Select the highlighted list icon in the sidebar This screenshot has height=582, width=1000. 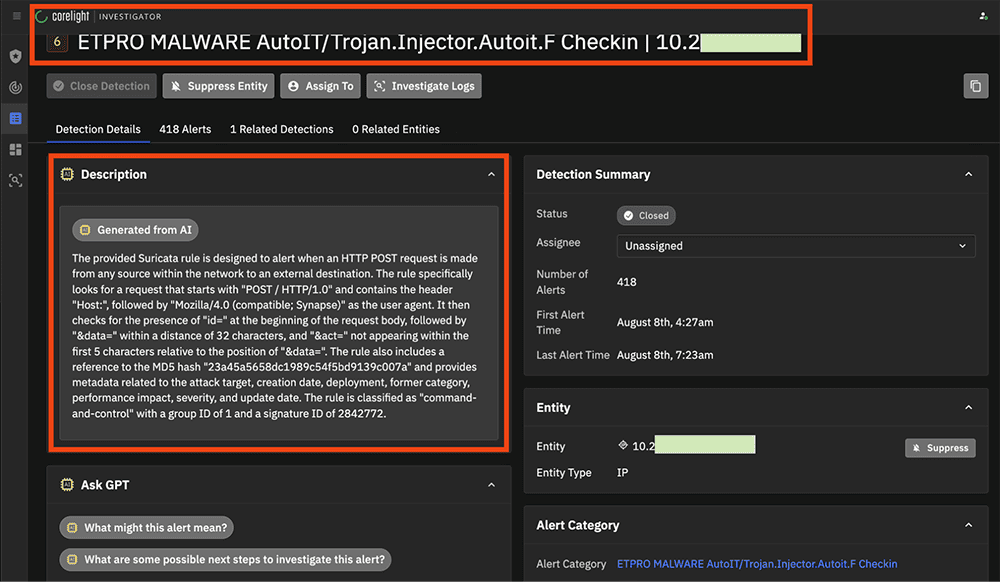pyautogui.click(x=15, y=119)
